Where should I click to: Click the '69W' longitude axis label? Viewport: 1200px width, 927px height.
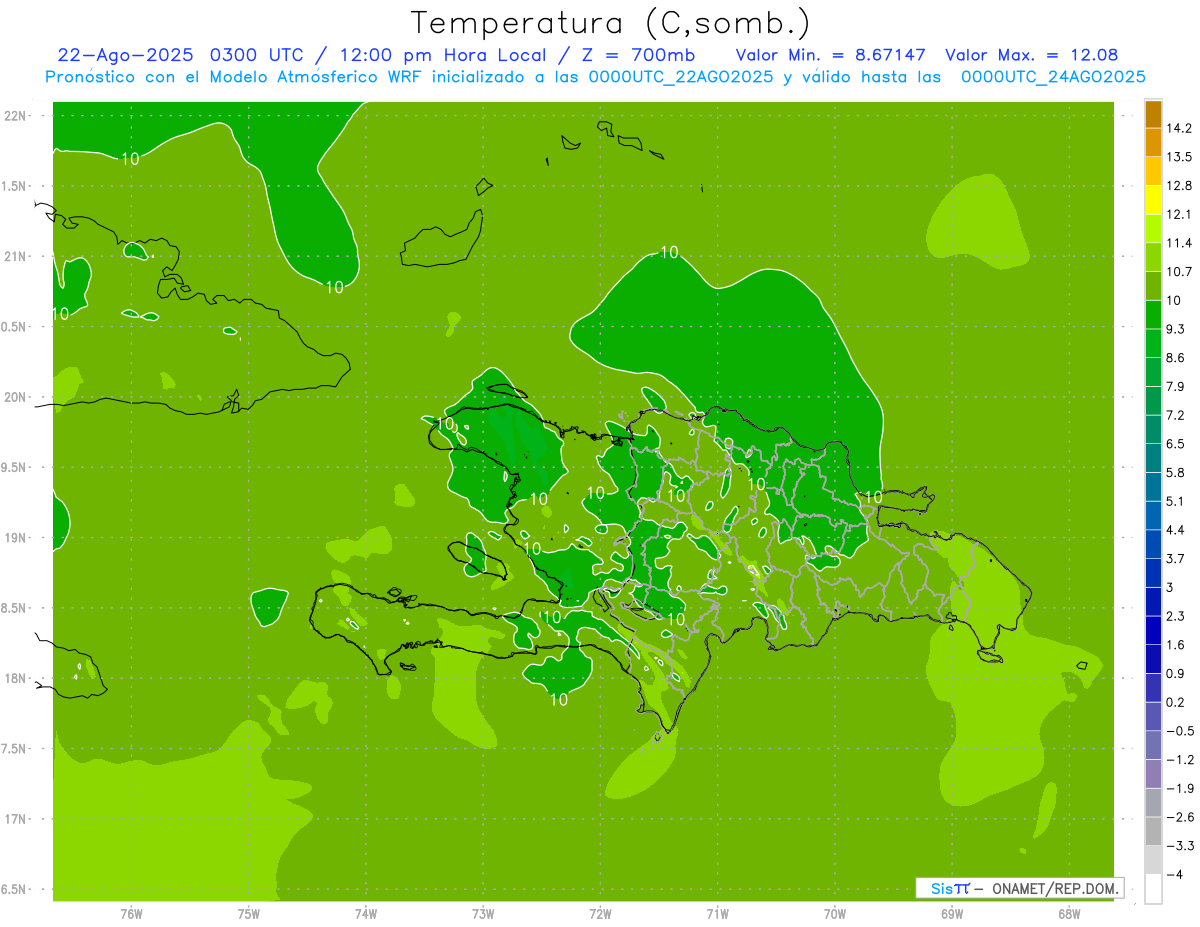coord(952,914)
